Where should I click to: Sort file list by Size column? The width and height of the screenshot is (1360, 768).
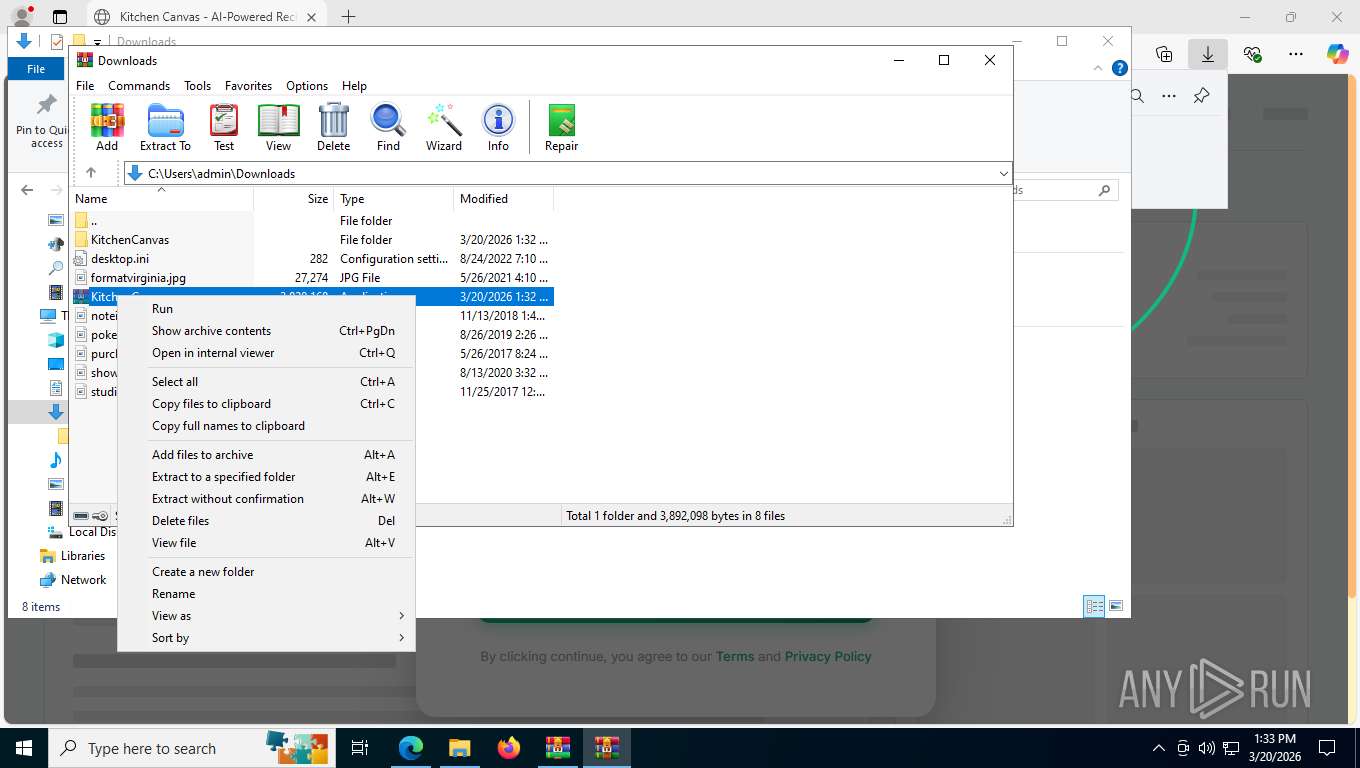coord(294,199)
